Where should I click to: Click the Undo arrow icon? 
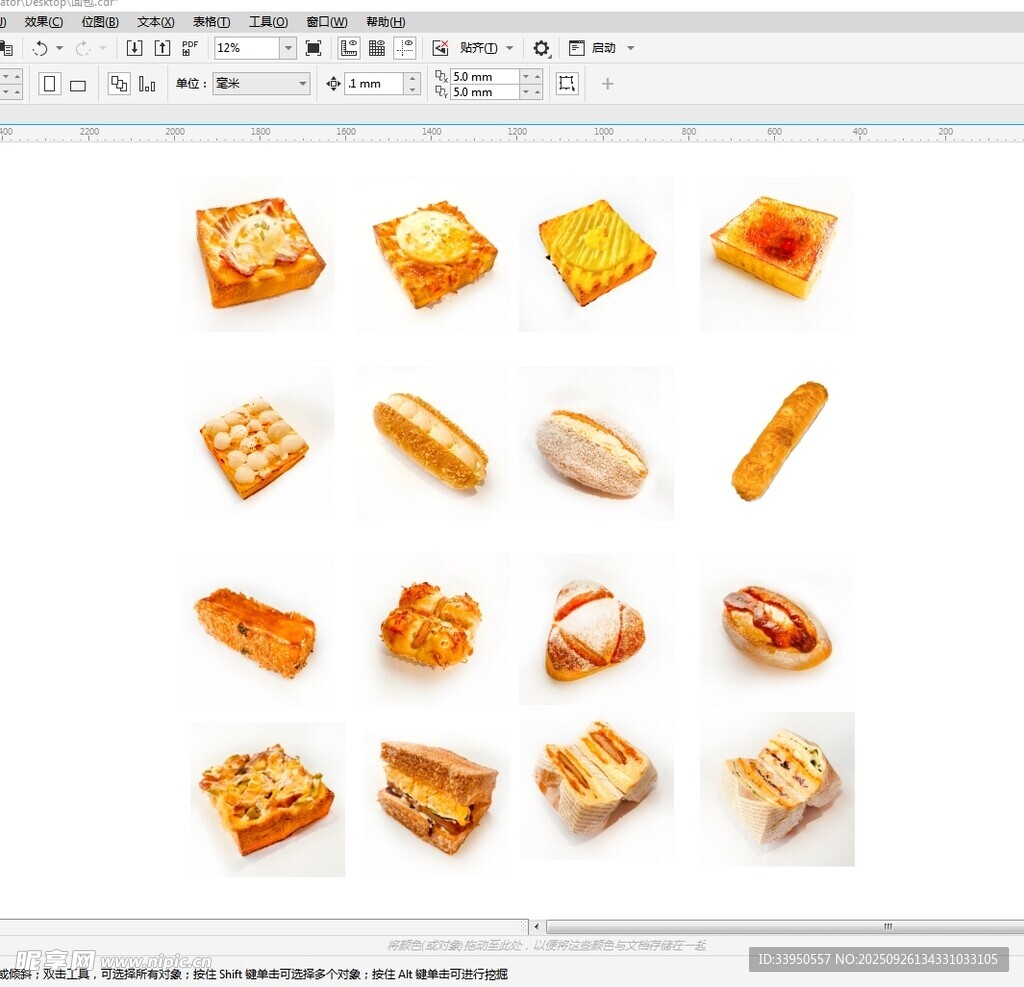coord(40,48)
